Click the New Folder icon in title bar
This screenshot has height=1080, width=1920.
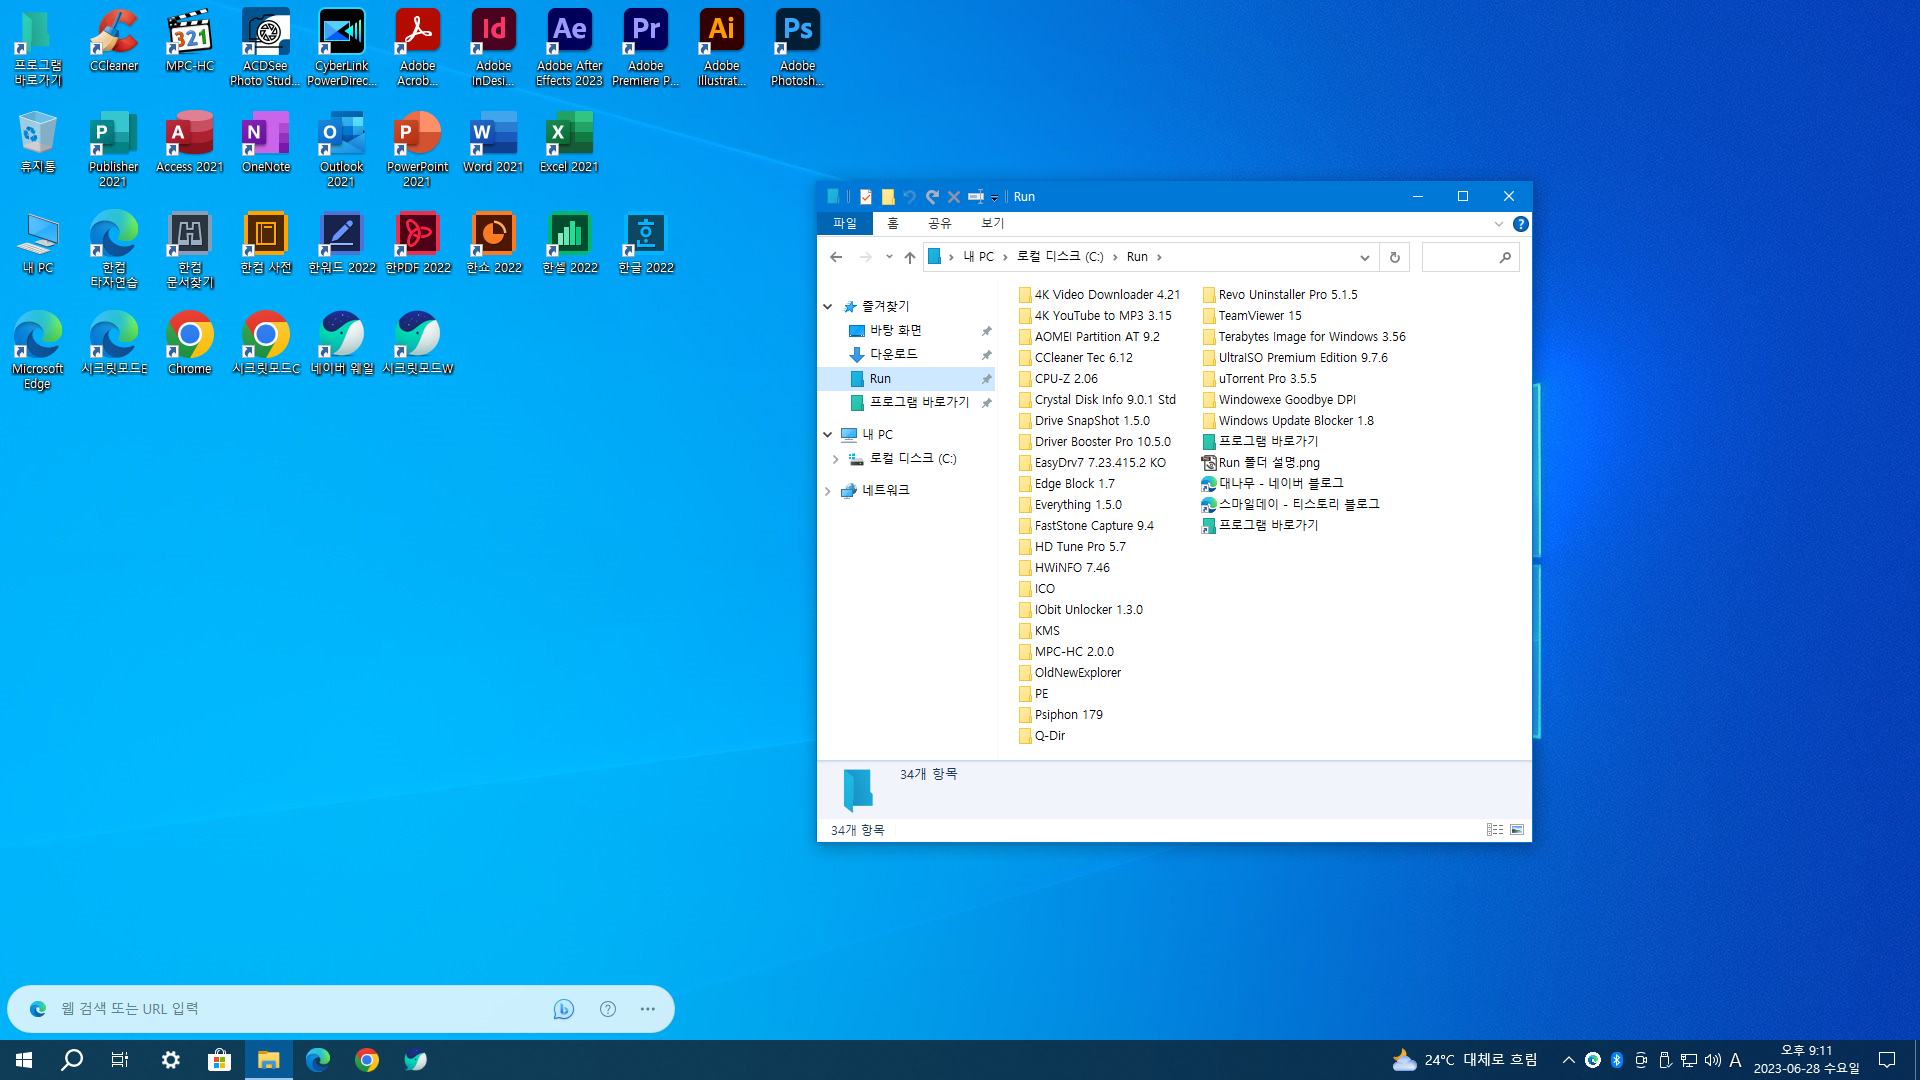point(888,197)
